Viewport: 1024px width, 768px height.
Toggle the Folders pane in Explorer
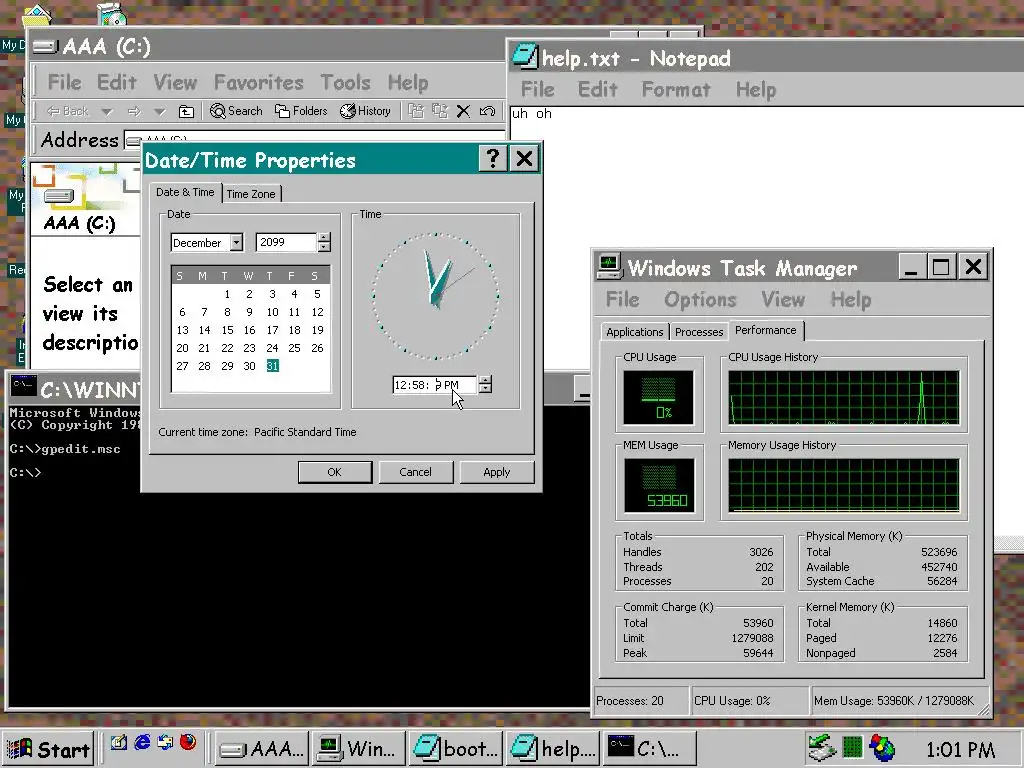(x=301, y=111)
